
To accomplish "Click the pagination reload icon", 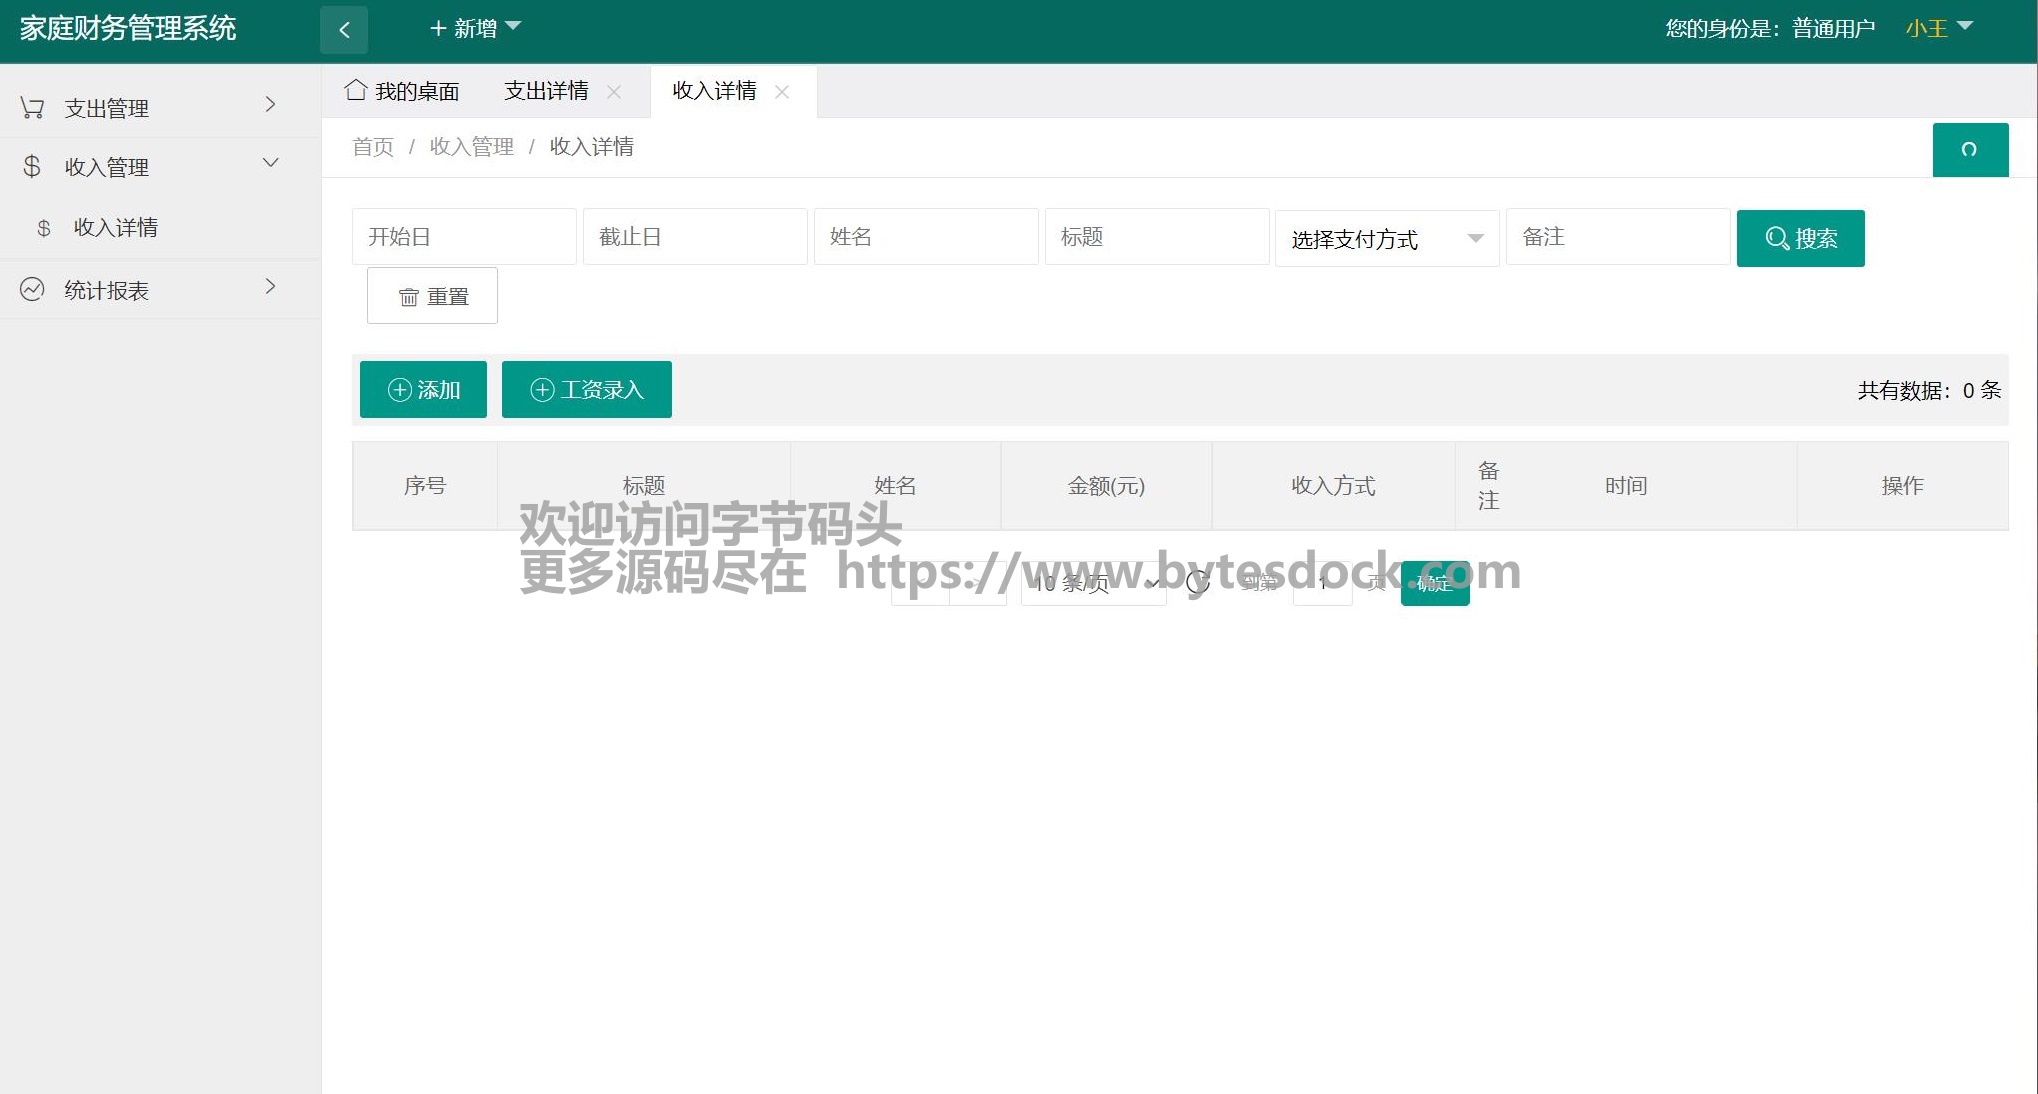I will pos(1197,583).
